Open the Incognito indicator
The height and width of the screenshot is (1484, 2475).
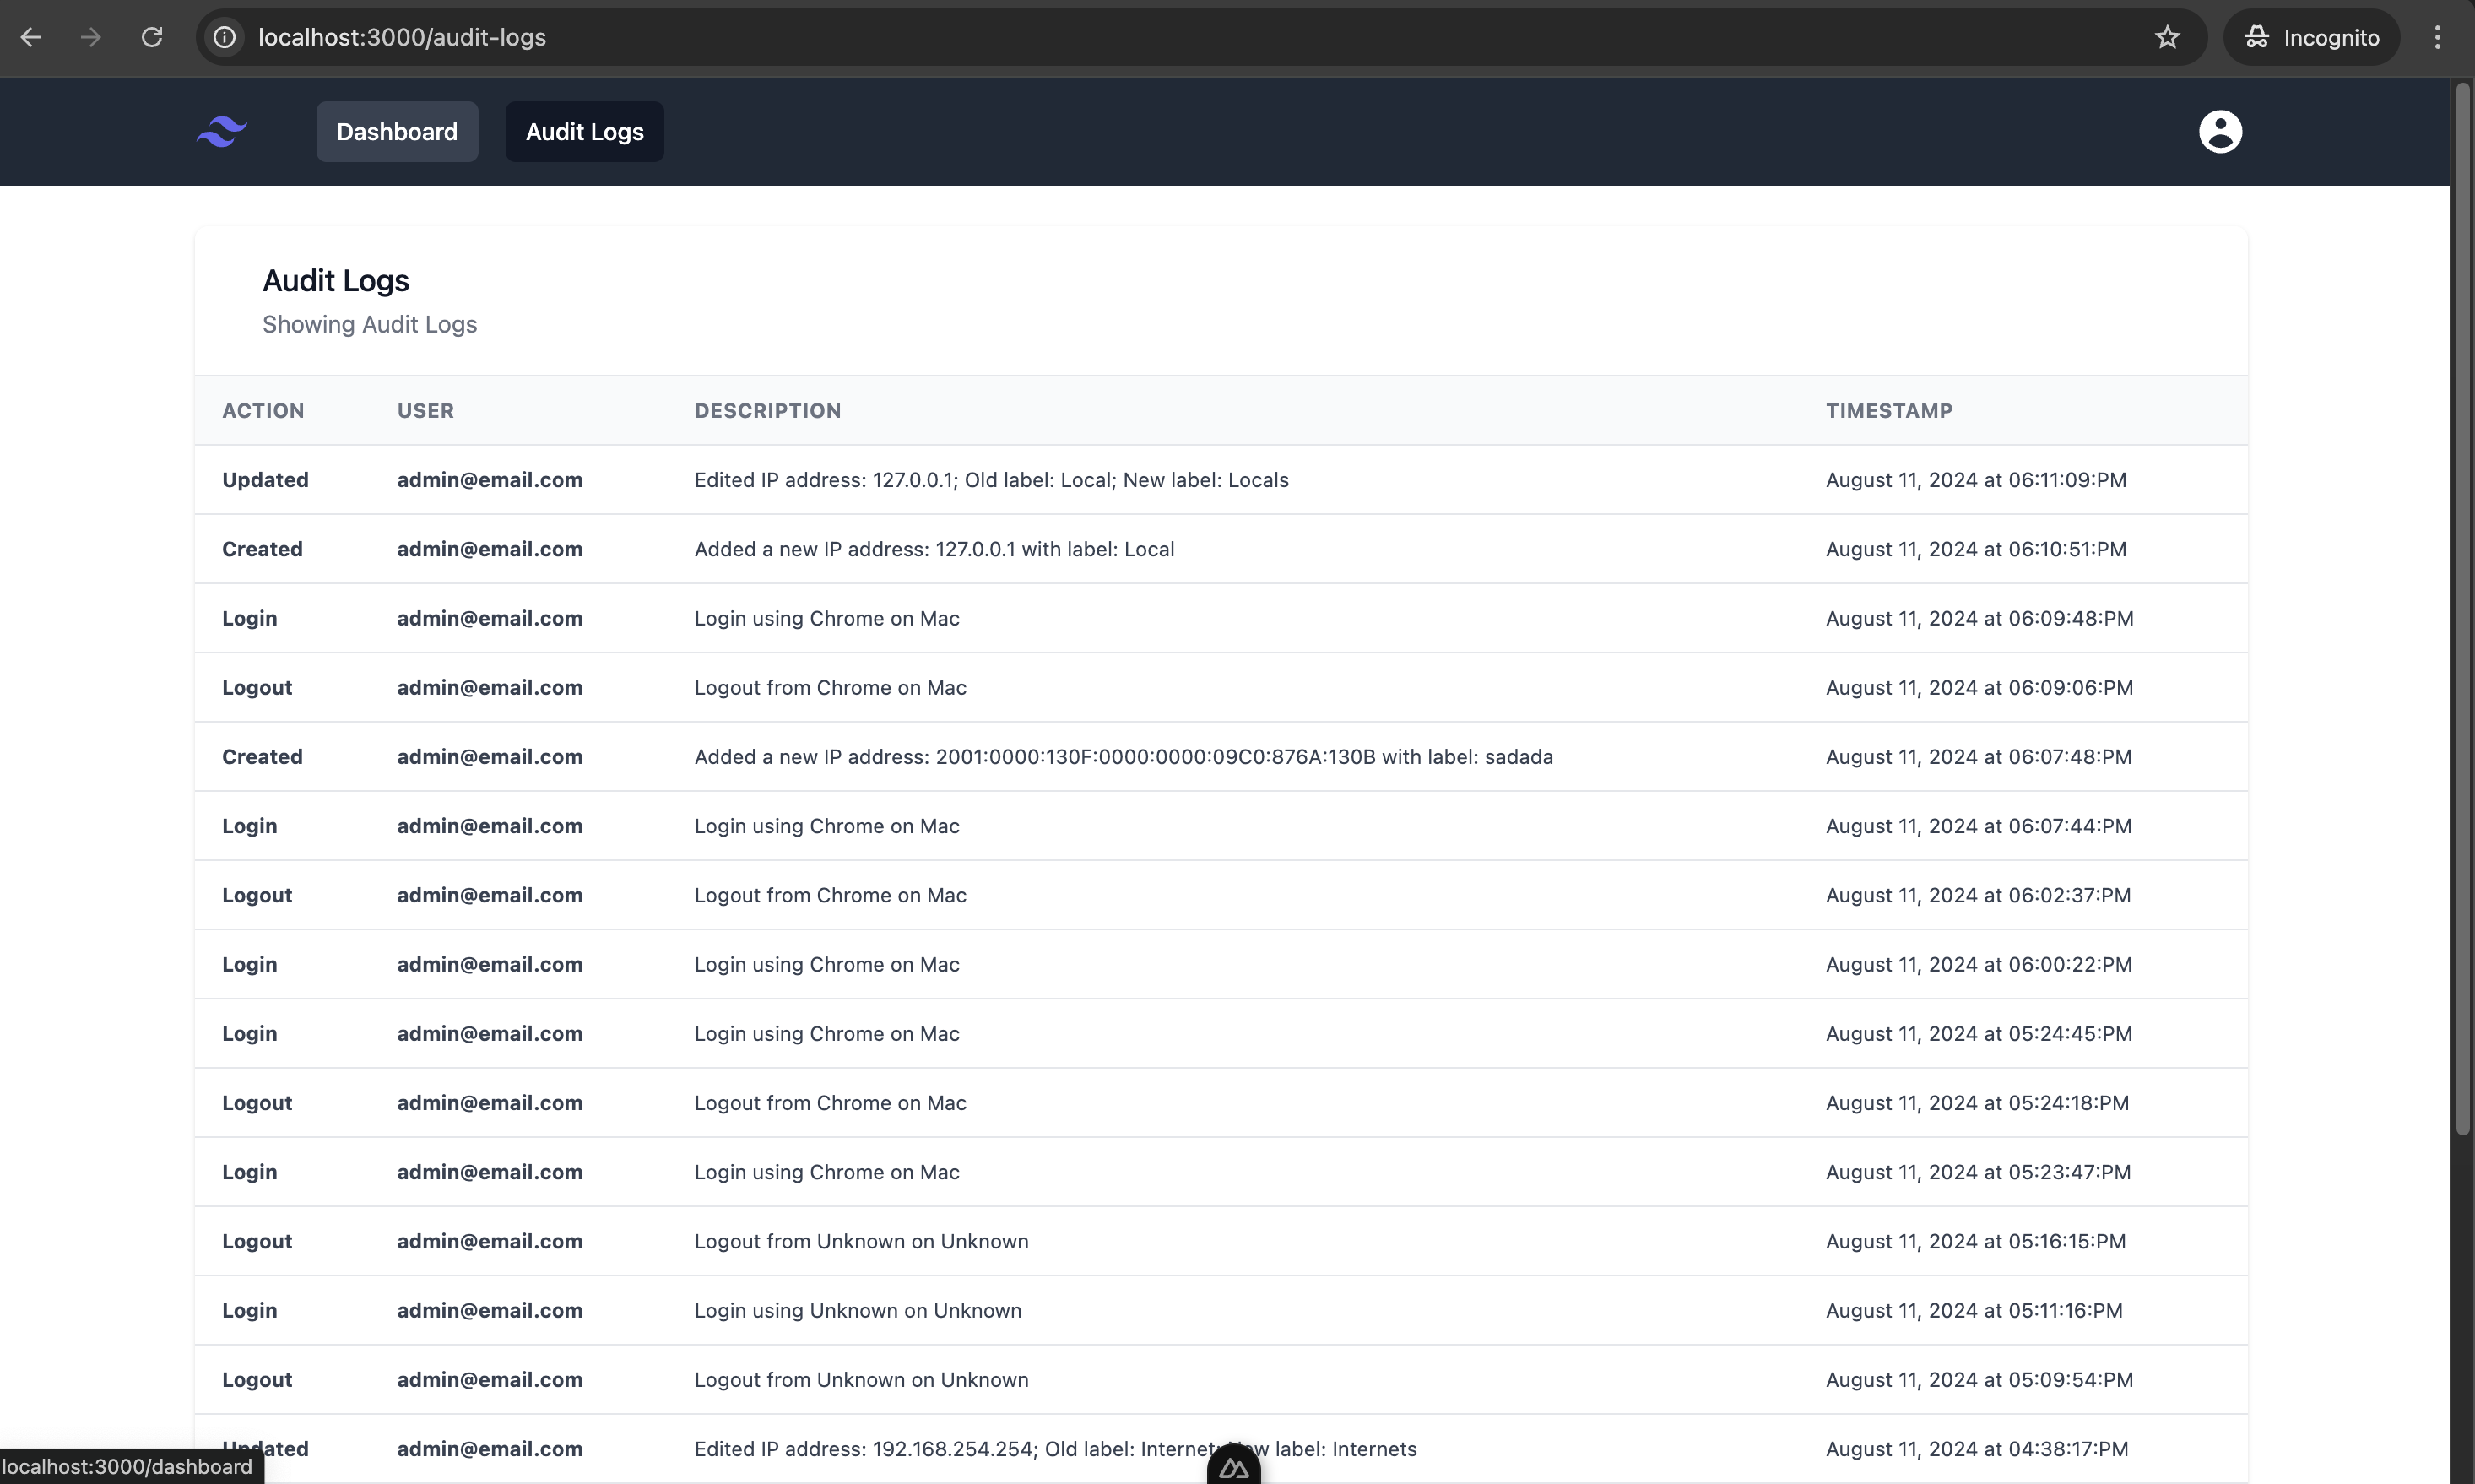coord(2311,37)
